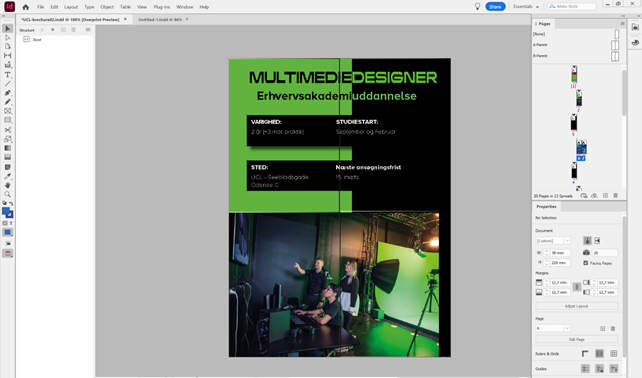Expand the document preset Custom dropdown

click(x=553, y=241)
